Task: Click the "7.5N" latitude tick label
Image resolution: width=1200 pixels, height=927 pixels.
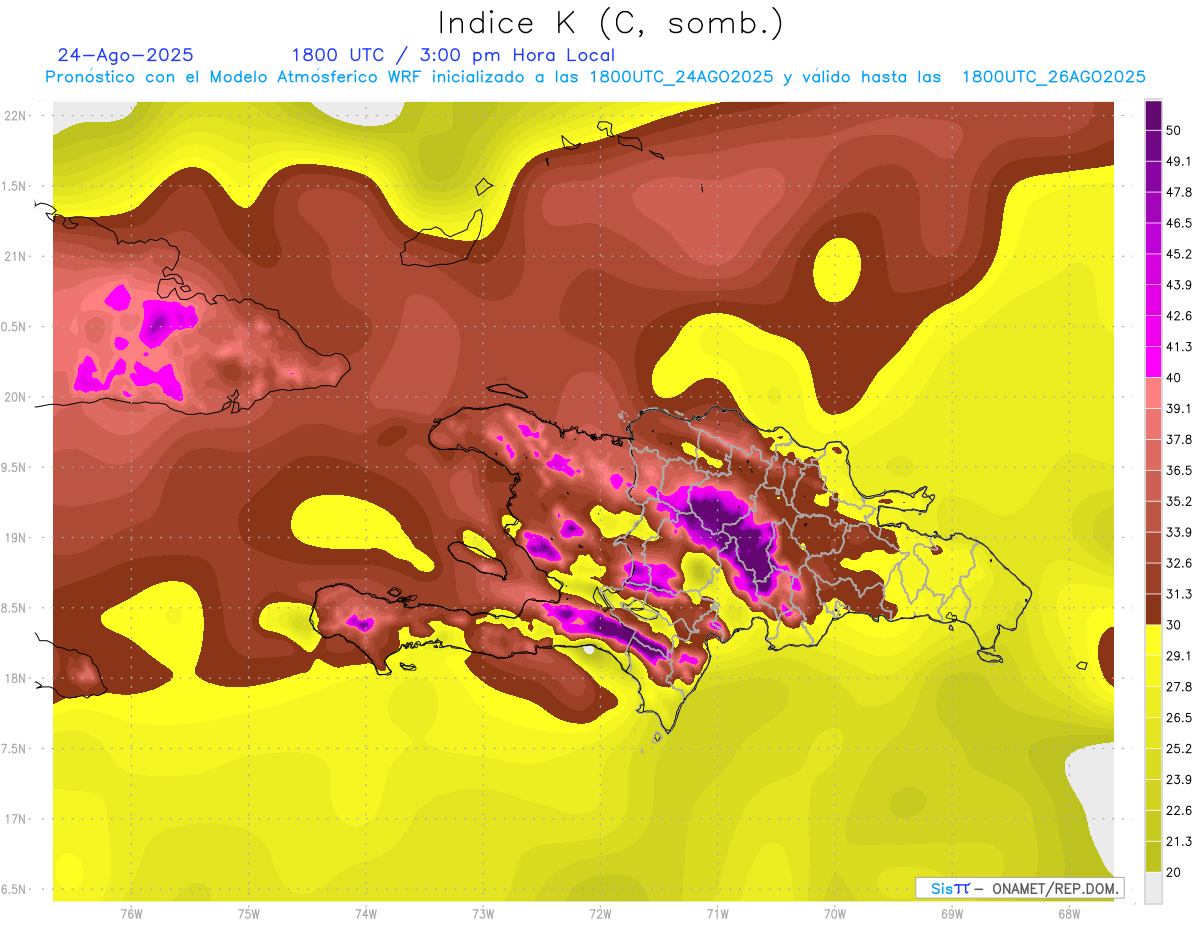Action: [15, 749]
